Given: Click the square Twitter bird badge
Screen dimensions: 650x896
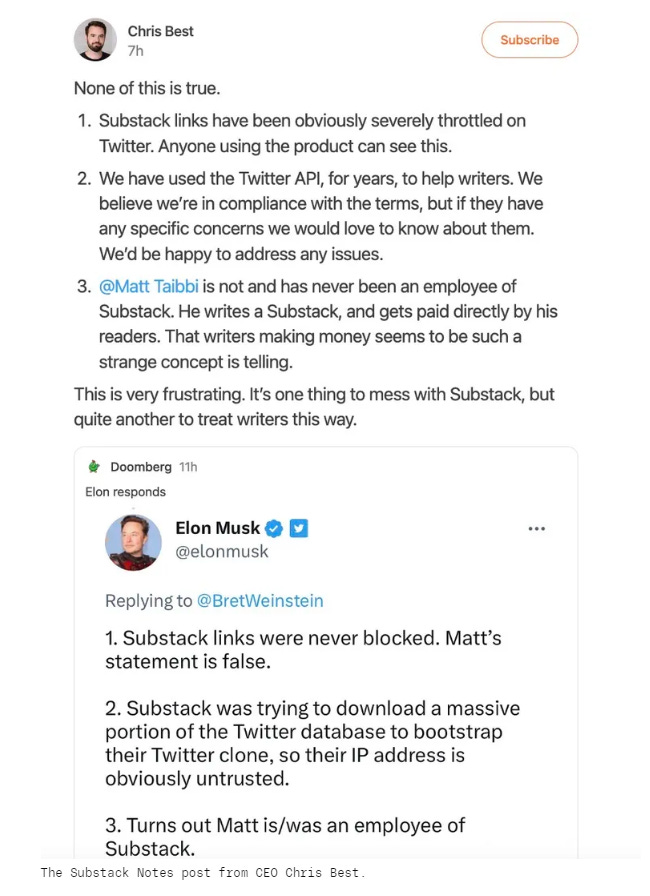Looking at the screenshot, I should 298,528.
